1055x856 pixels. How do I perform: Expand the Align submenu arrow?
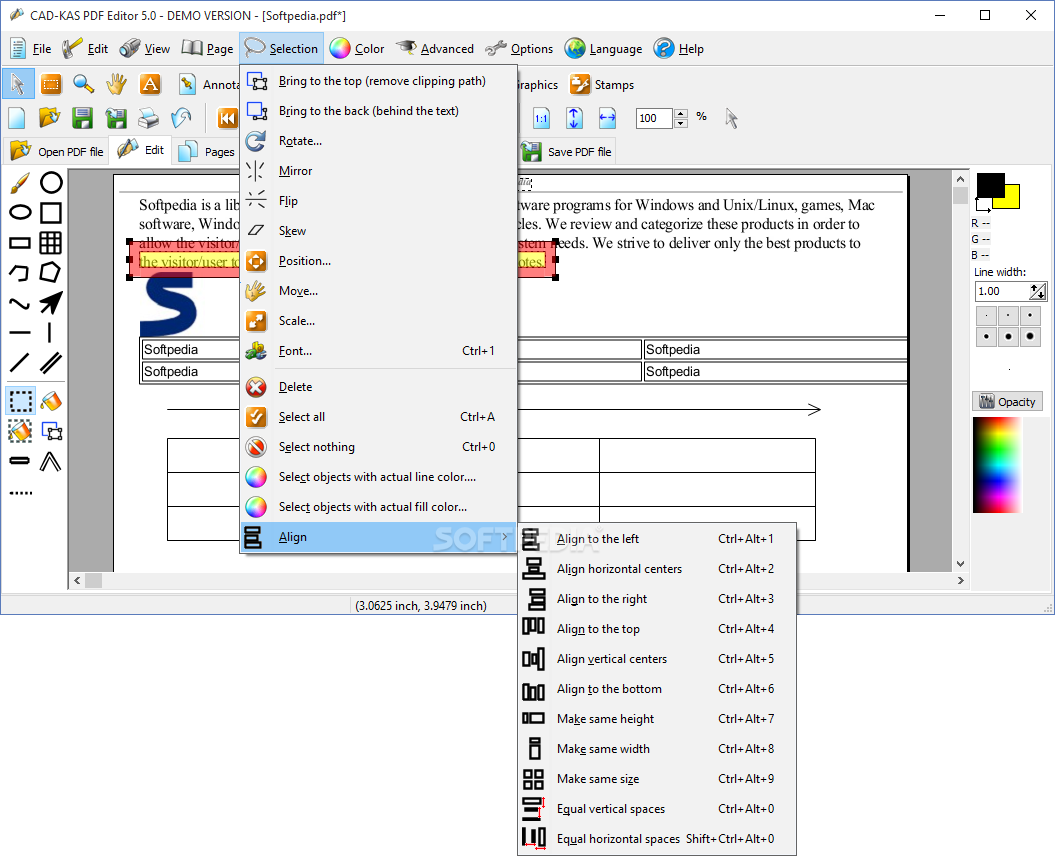tap(505, 536)
